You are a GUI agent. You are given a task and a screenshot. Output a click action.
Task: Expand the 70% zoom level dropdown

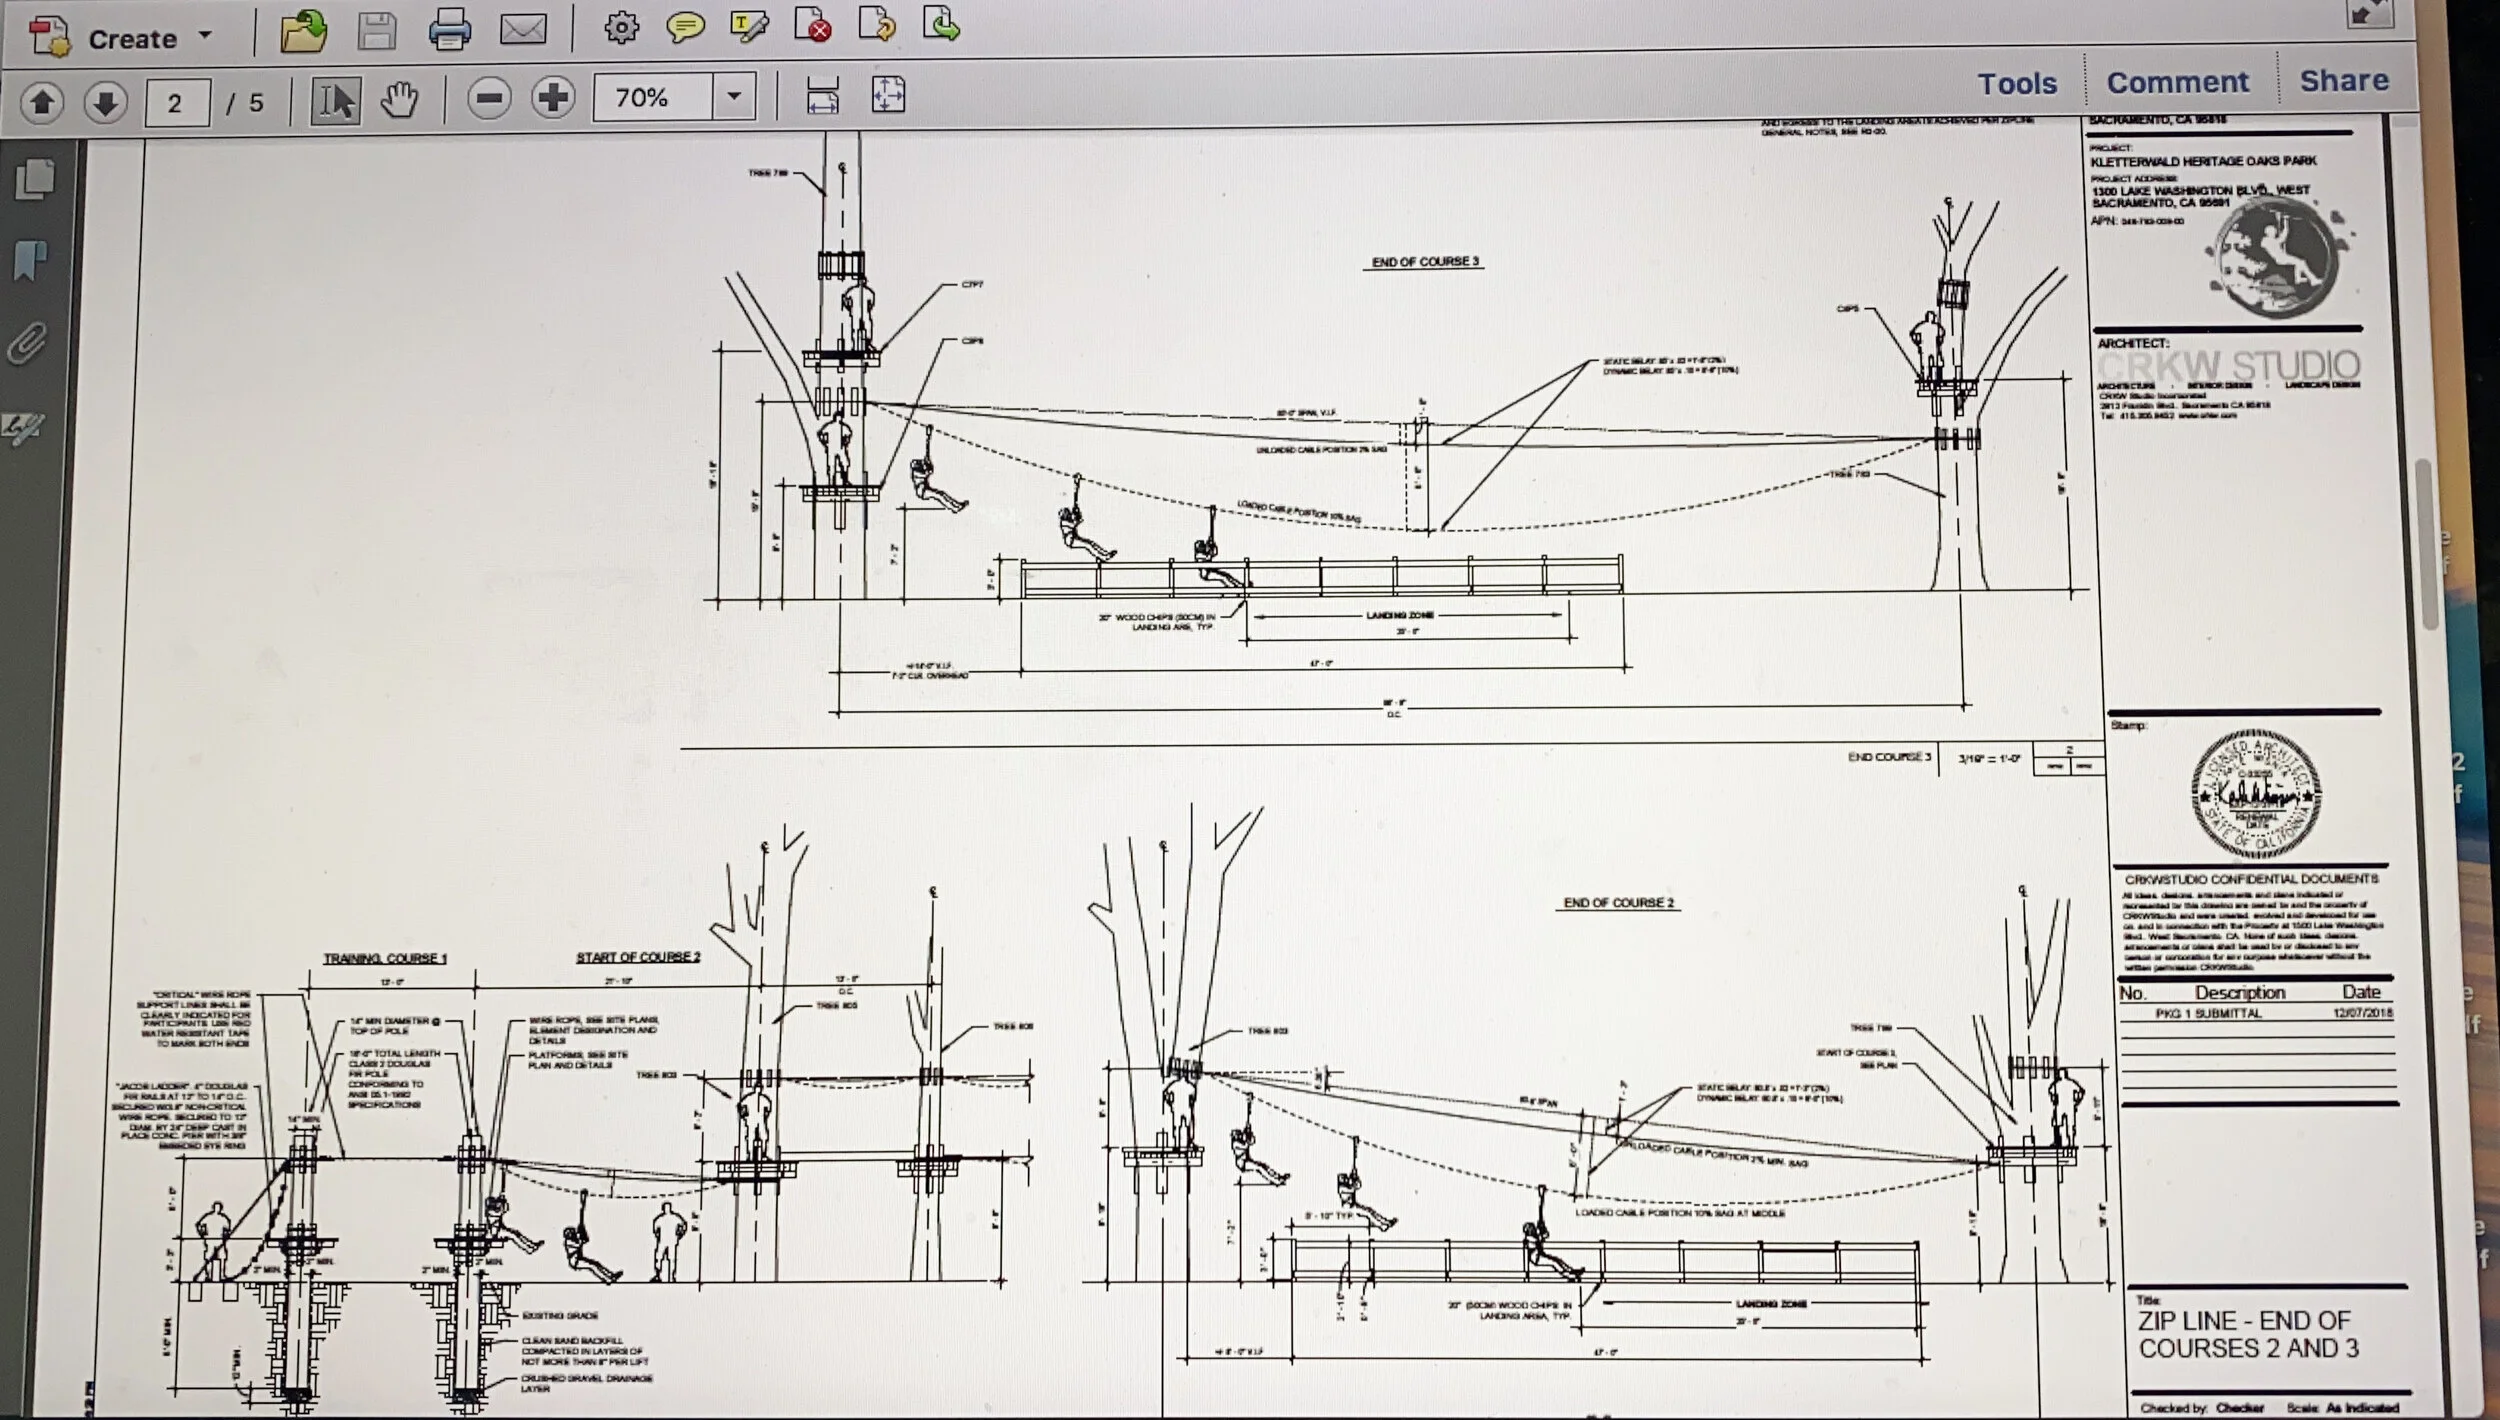(x=734, y=97)
